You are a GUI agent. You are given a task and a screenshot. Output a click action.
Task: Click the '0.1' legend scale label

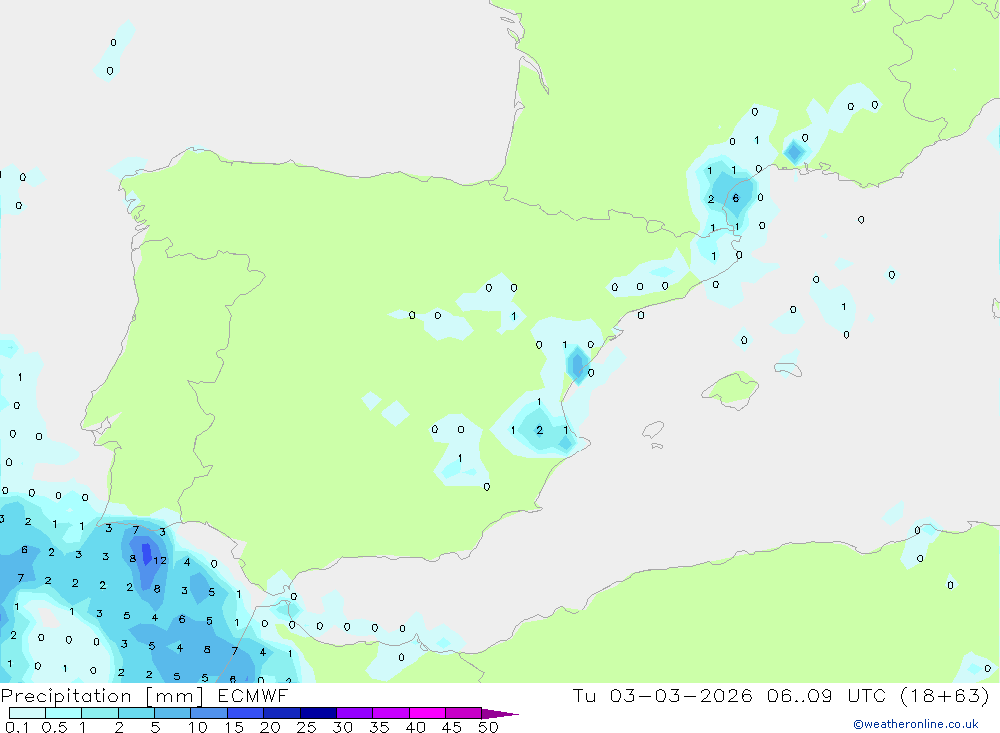17,727
